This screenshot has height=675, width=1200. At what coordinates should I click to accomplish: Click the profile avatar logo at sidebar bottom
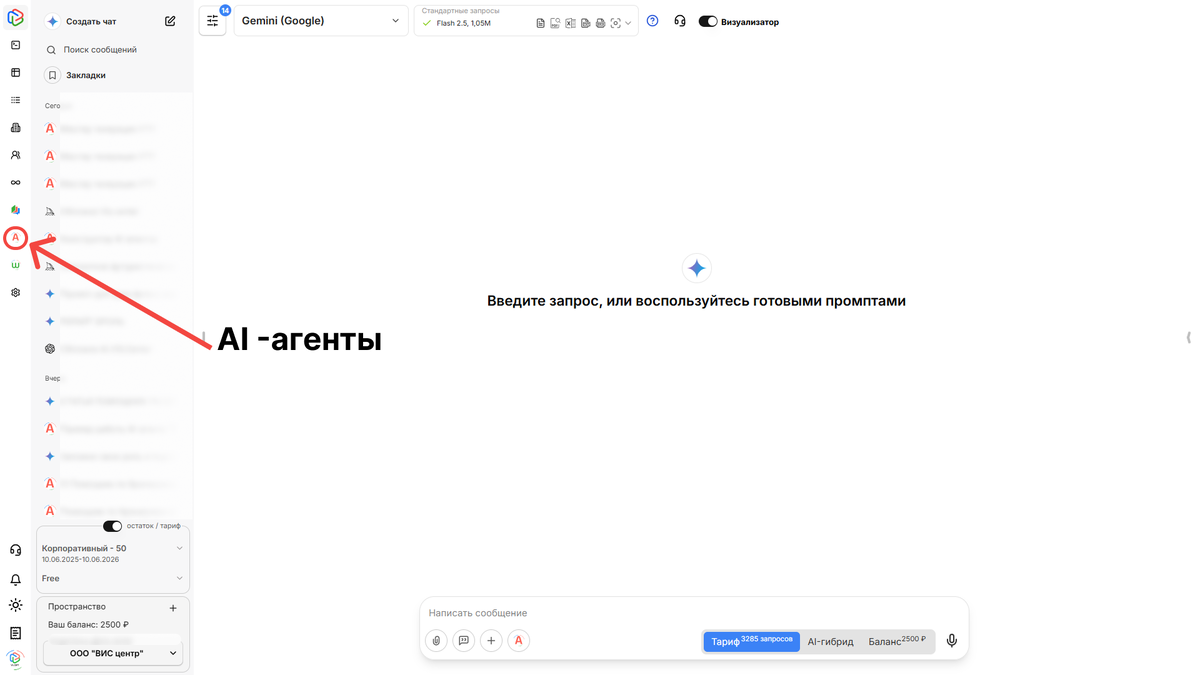15,658
